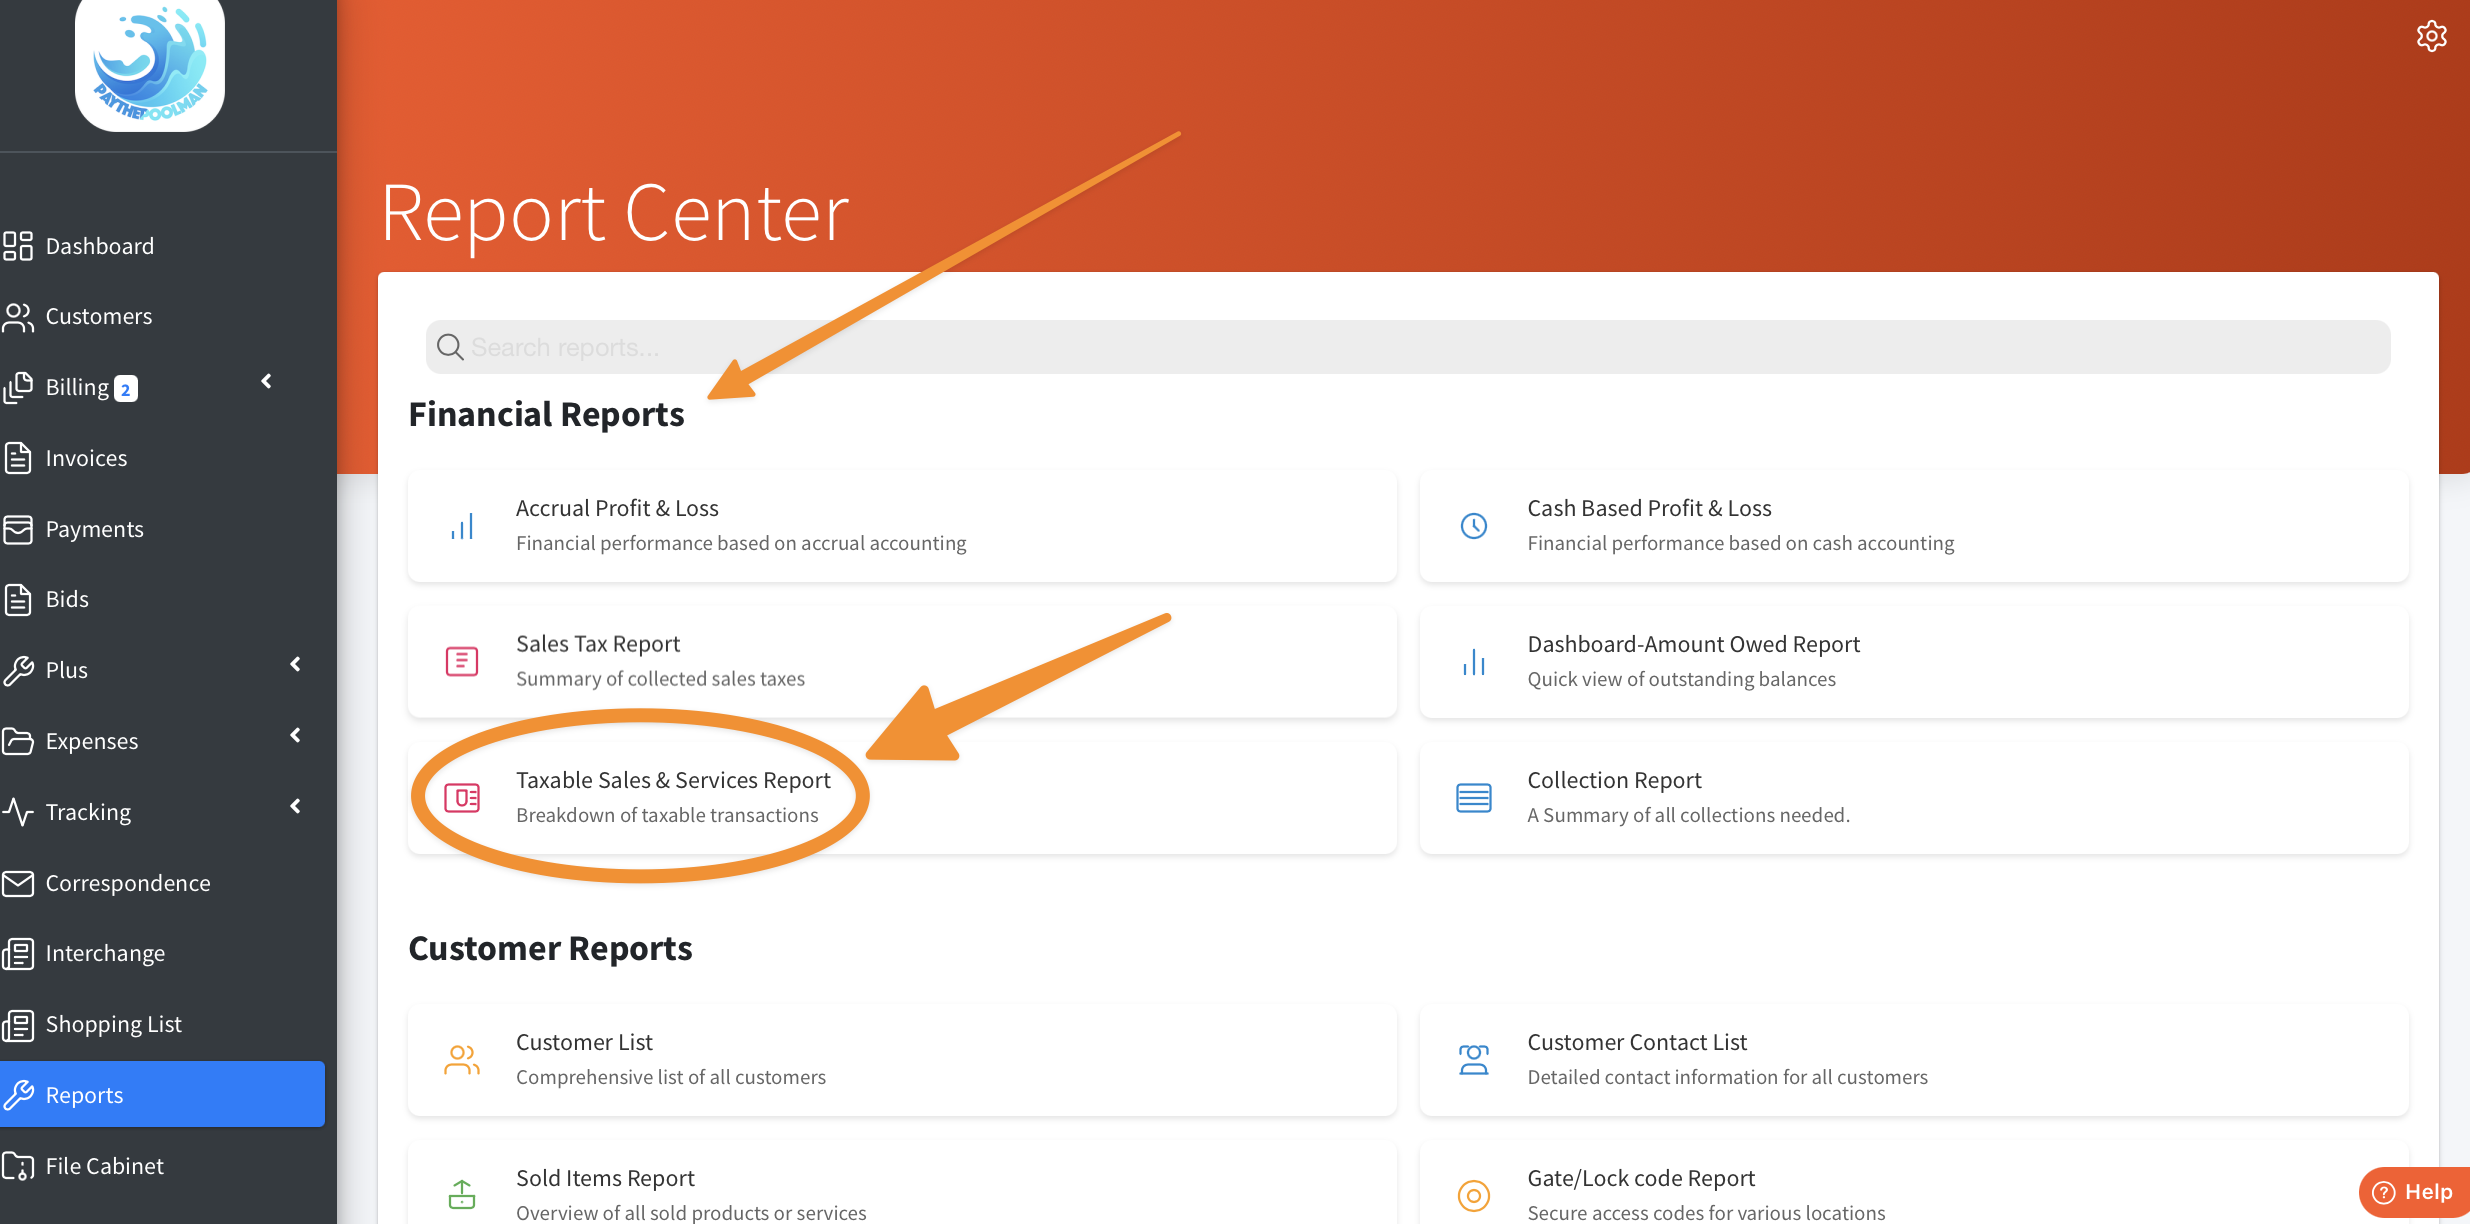Click the Gate/Lock code Report icon

click(x=1473, y=1195)
